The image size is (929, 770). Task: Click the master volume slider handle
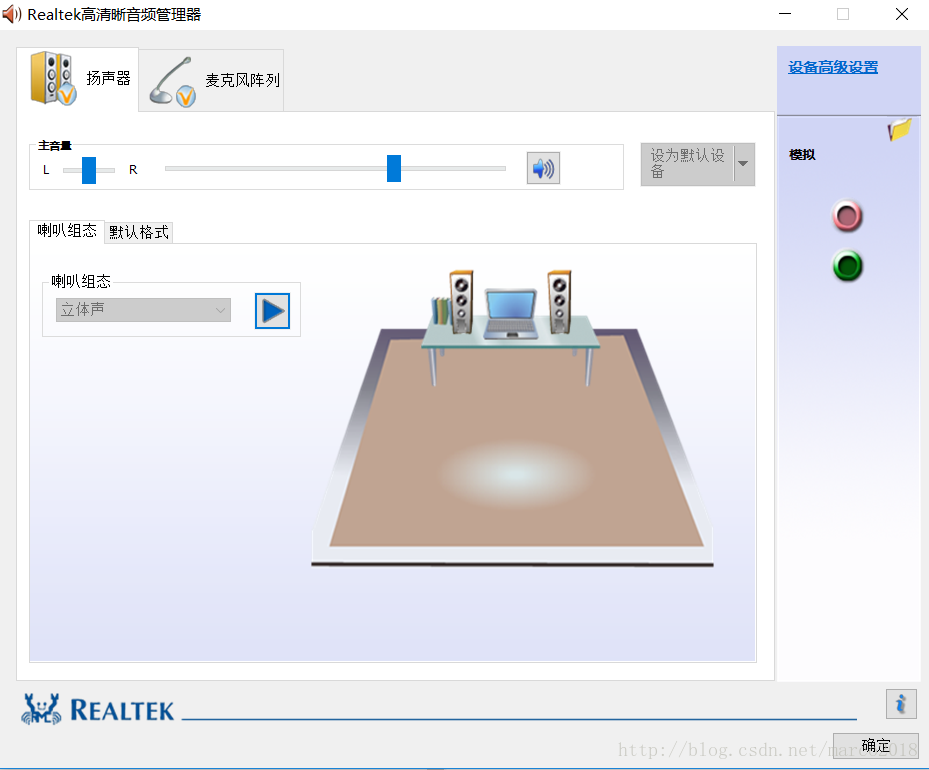394,168
